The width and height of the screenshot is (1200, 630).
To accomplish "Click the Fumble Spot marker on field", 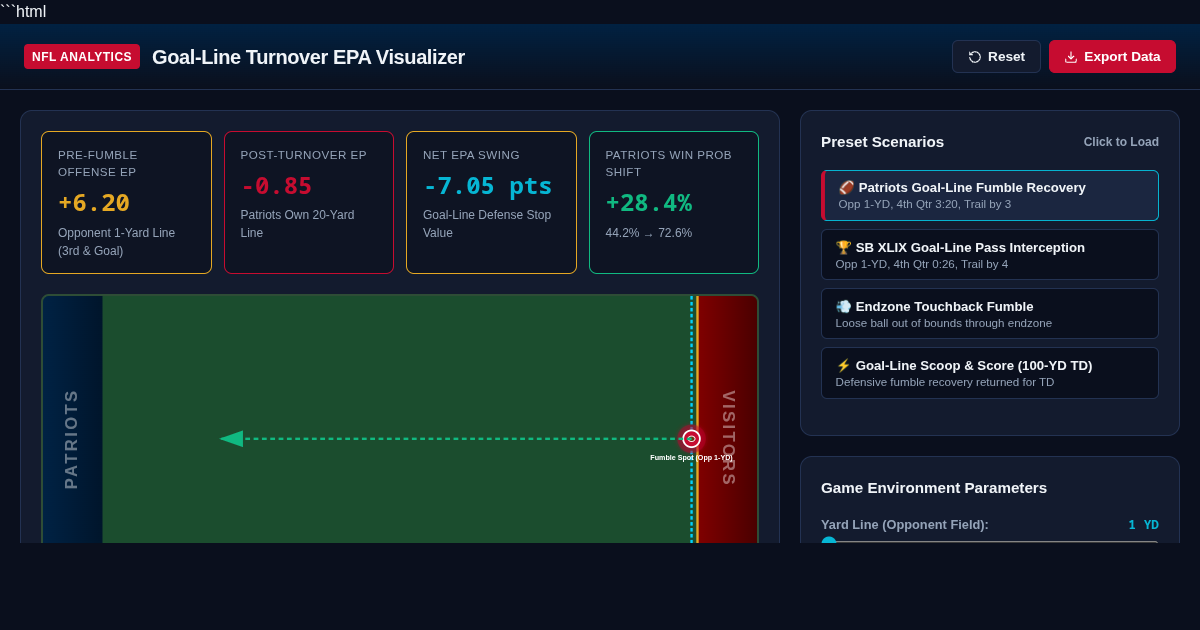I will coord(691,438).
